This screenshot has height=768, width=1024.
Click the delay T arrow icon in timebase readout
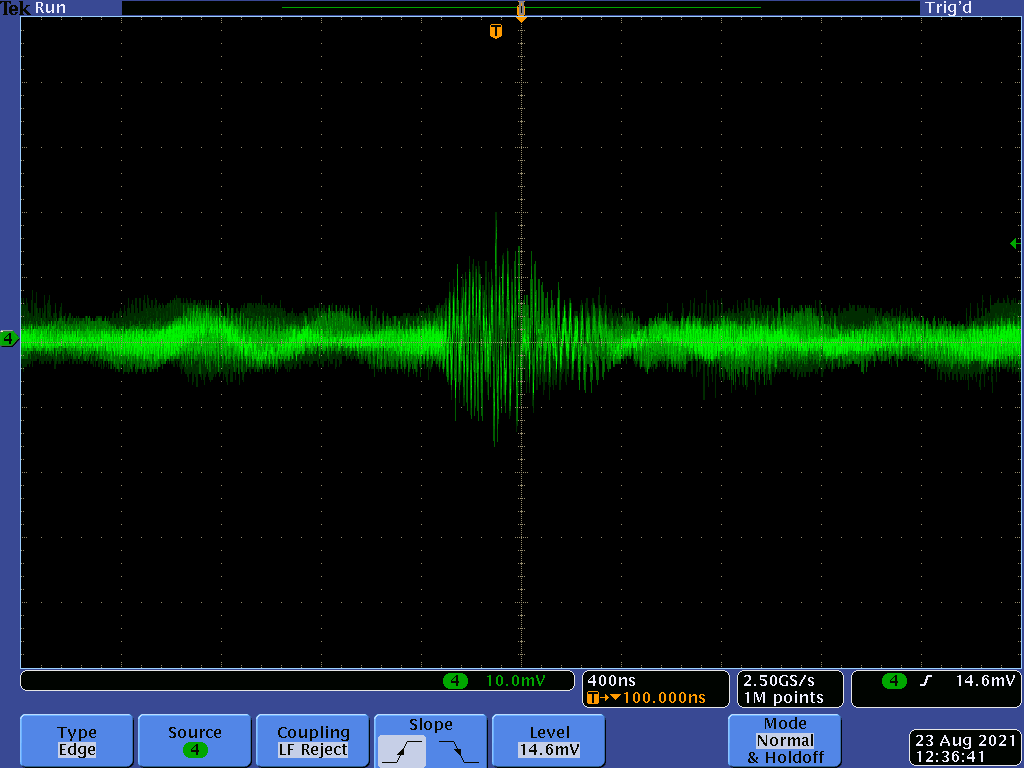coord(600,698)
